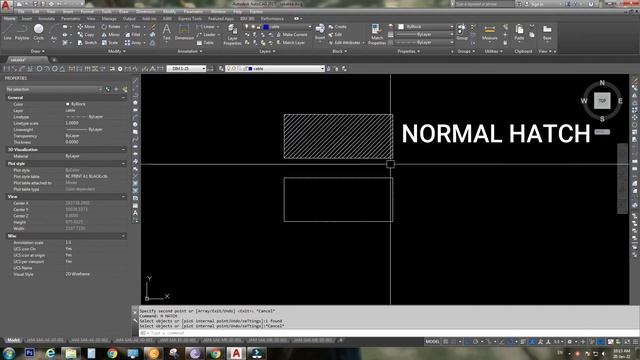The width and height of the screenshot is (640, 360).
Task: Toggle Clean Screen in status bar
Action: pyautogui.click(x=627, y=341)
